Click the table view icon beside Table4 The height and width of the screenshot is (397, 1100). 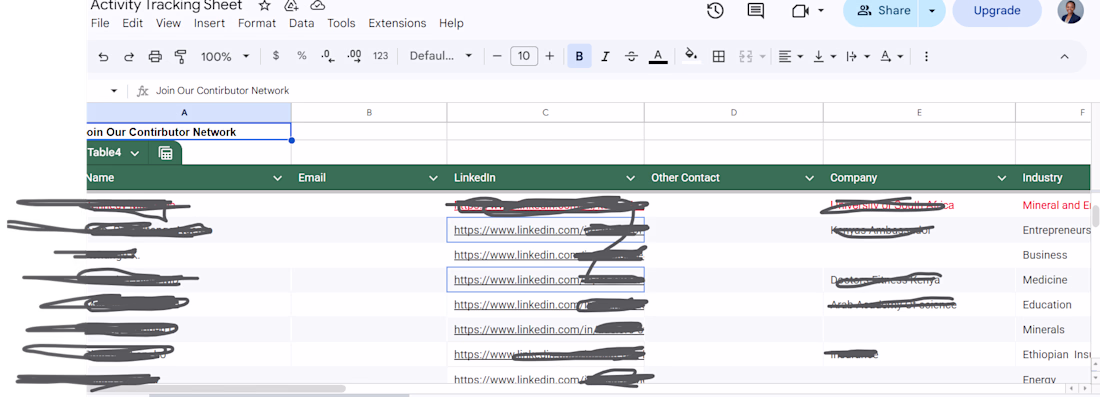coord(166,153)
